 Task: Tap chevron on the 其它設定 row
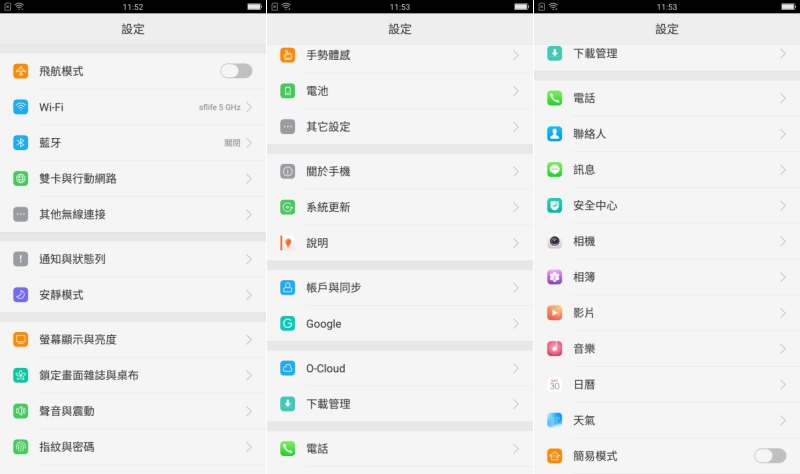click(x=516, y=127)
